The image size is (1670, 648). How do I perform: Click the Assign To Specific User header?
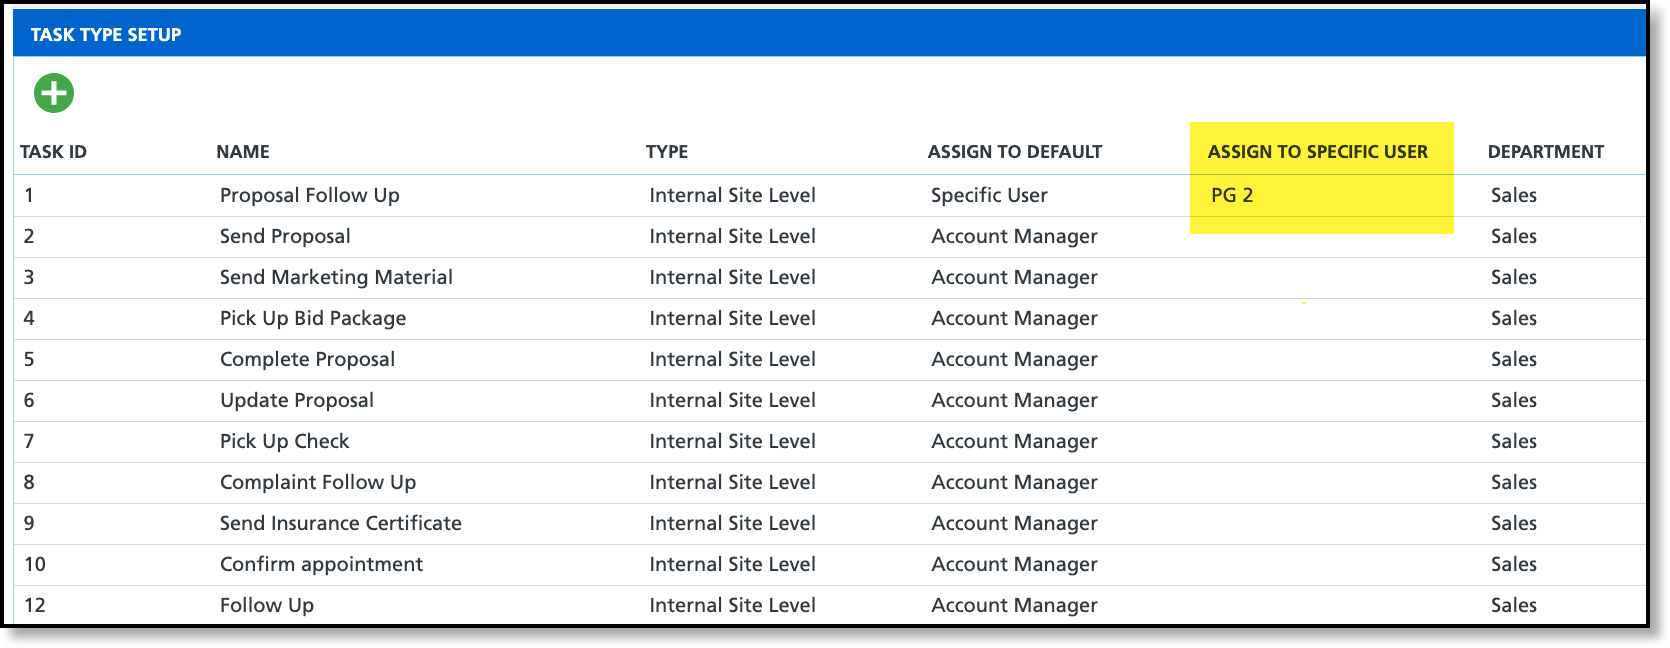tap(1317, 152)
